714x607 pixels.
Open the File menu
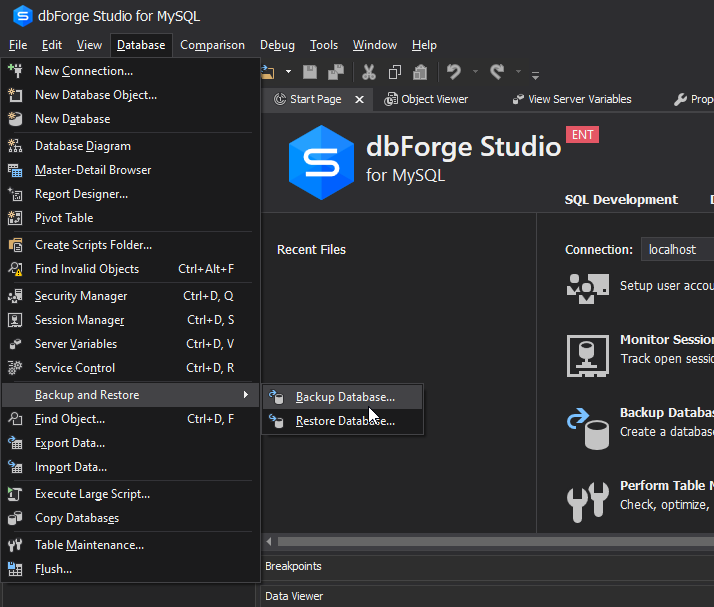pos(18,45)
